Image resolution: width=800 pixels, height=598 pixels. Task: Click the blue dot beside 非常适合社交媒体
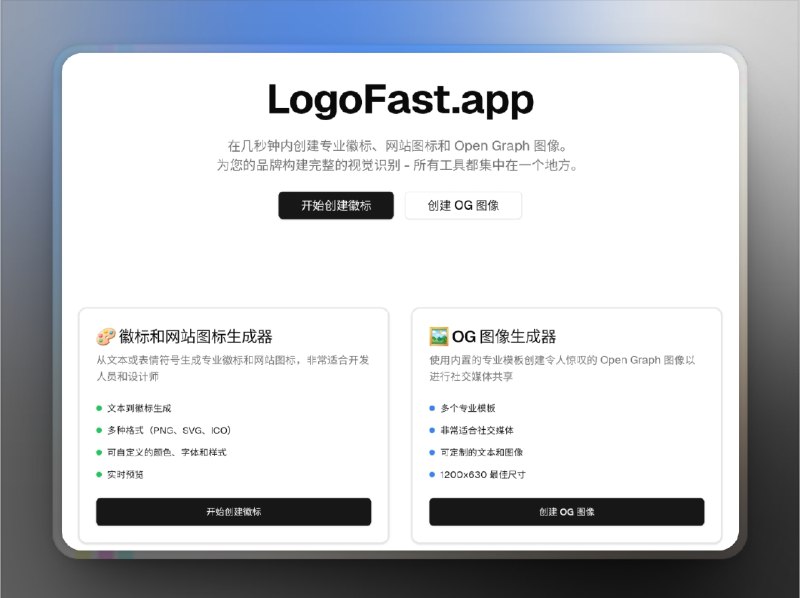click(x=432, y=431)
